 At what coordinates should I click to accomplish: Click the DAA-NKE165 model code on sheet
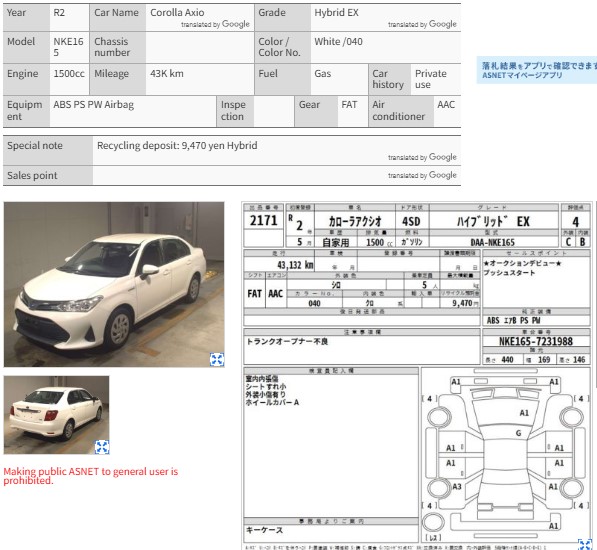[x=492, y=242]
